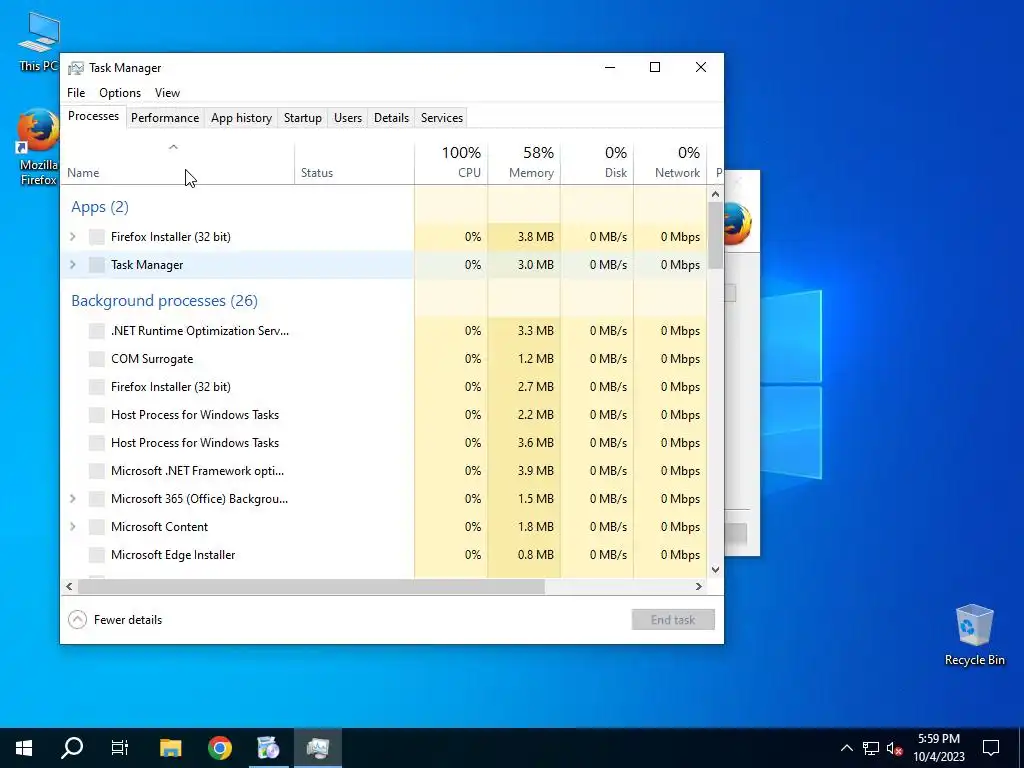The width and height of the screenshot is (1024, 768).
Task: Click the vertical scrollbar up arrow
Action: (715, 194)
